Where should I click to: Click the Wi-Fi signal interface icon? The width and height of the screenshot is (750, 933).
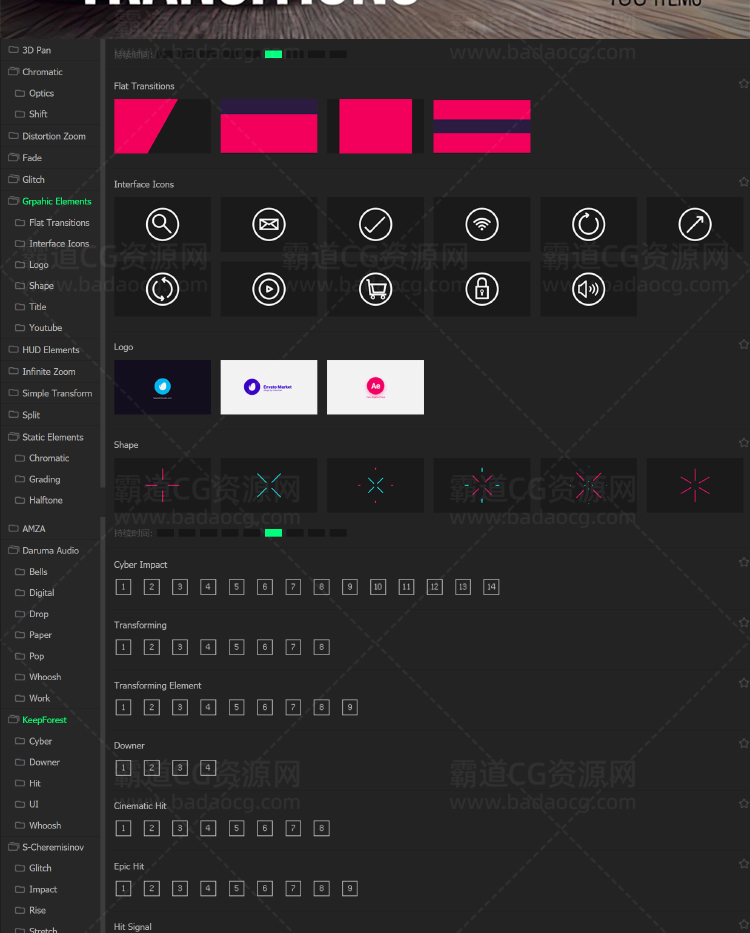(481, 225)
